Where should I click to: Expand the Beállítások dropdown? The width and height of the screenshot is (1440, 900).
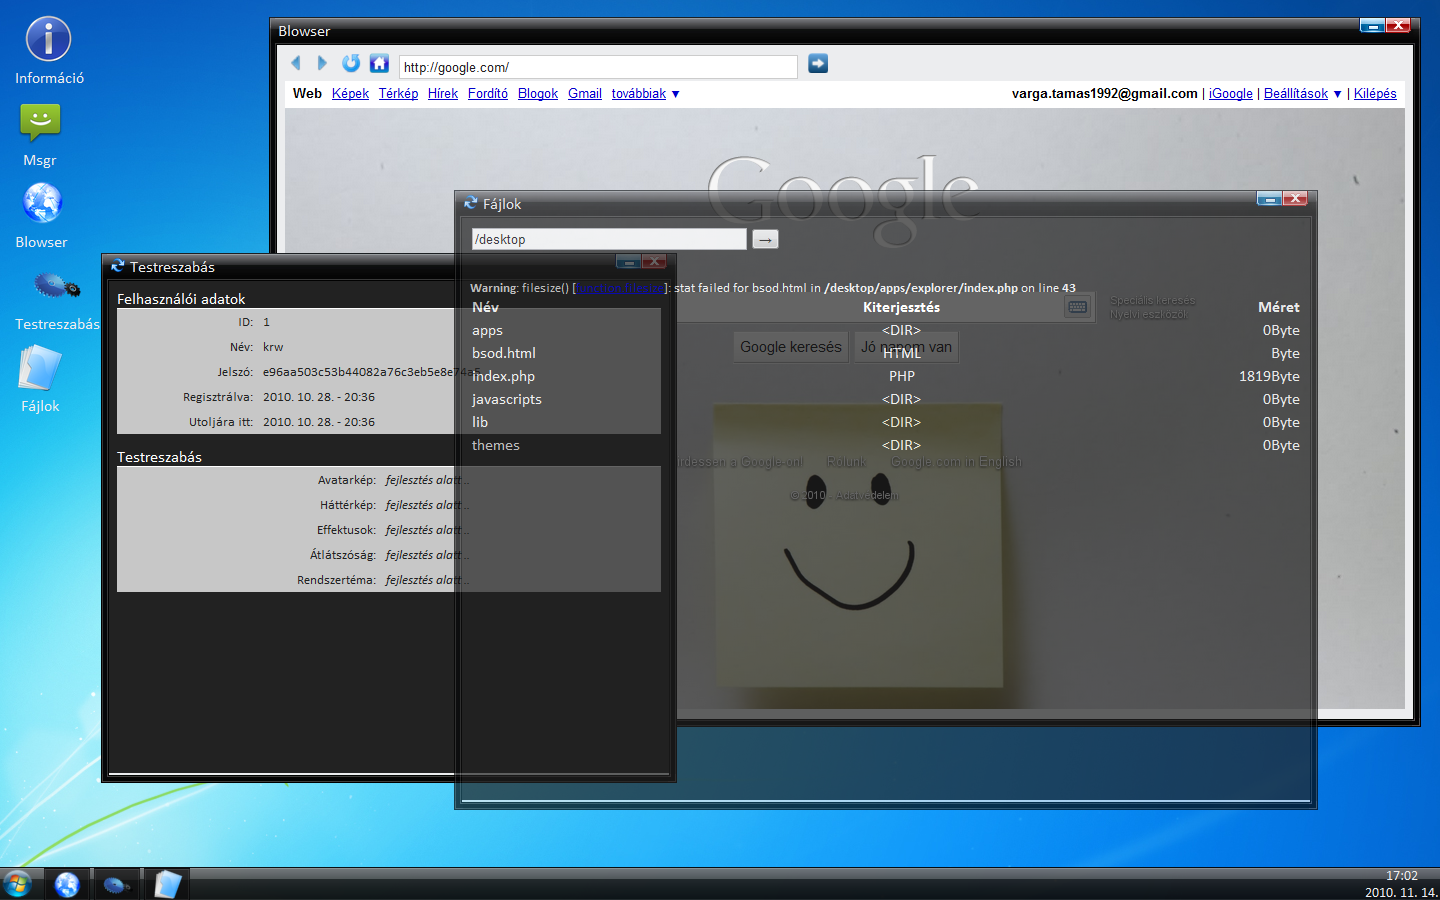(1302, 94)
